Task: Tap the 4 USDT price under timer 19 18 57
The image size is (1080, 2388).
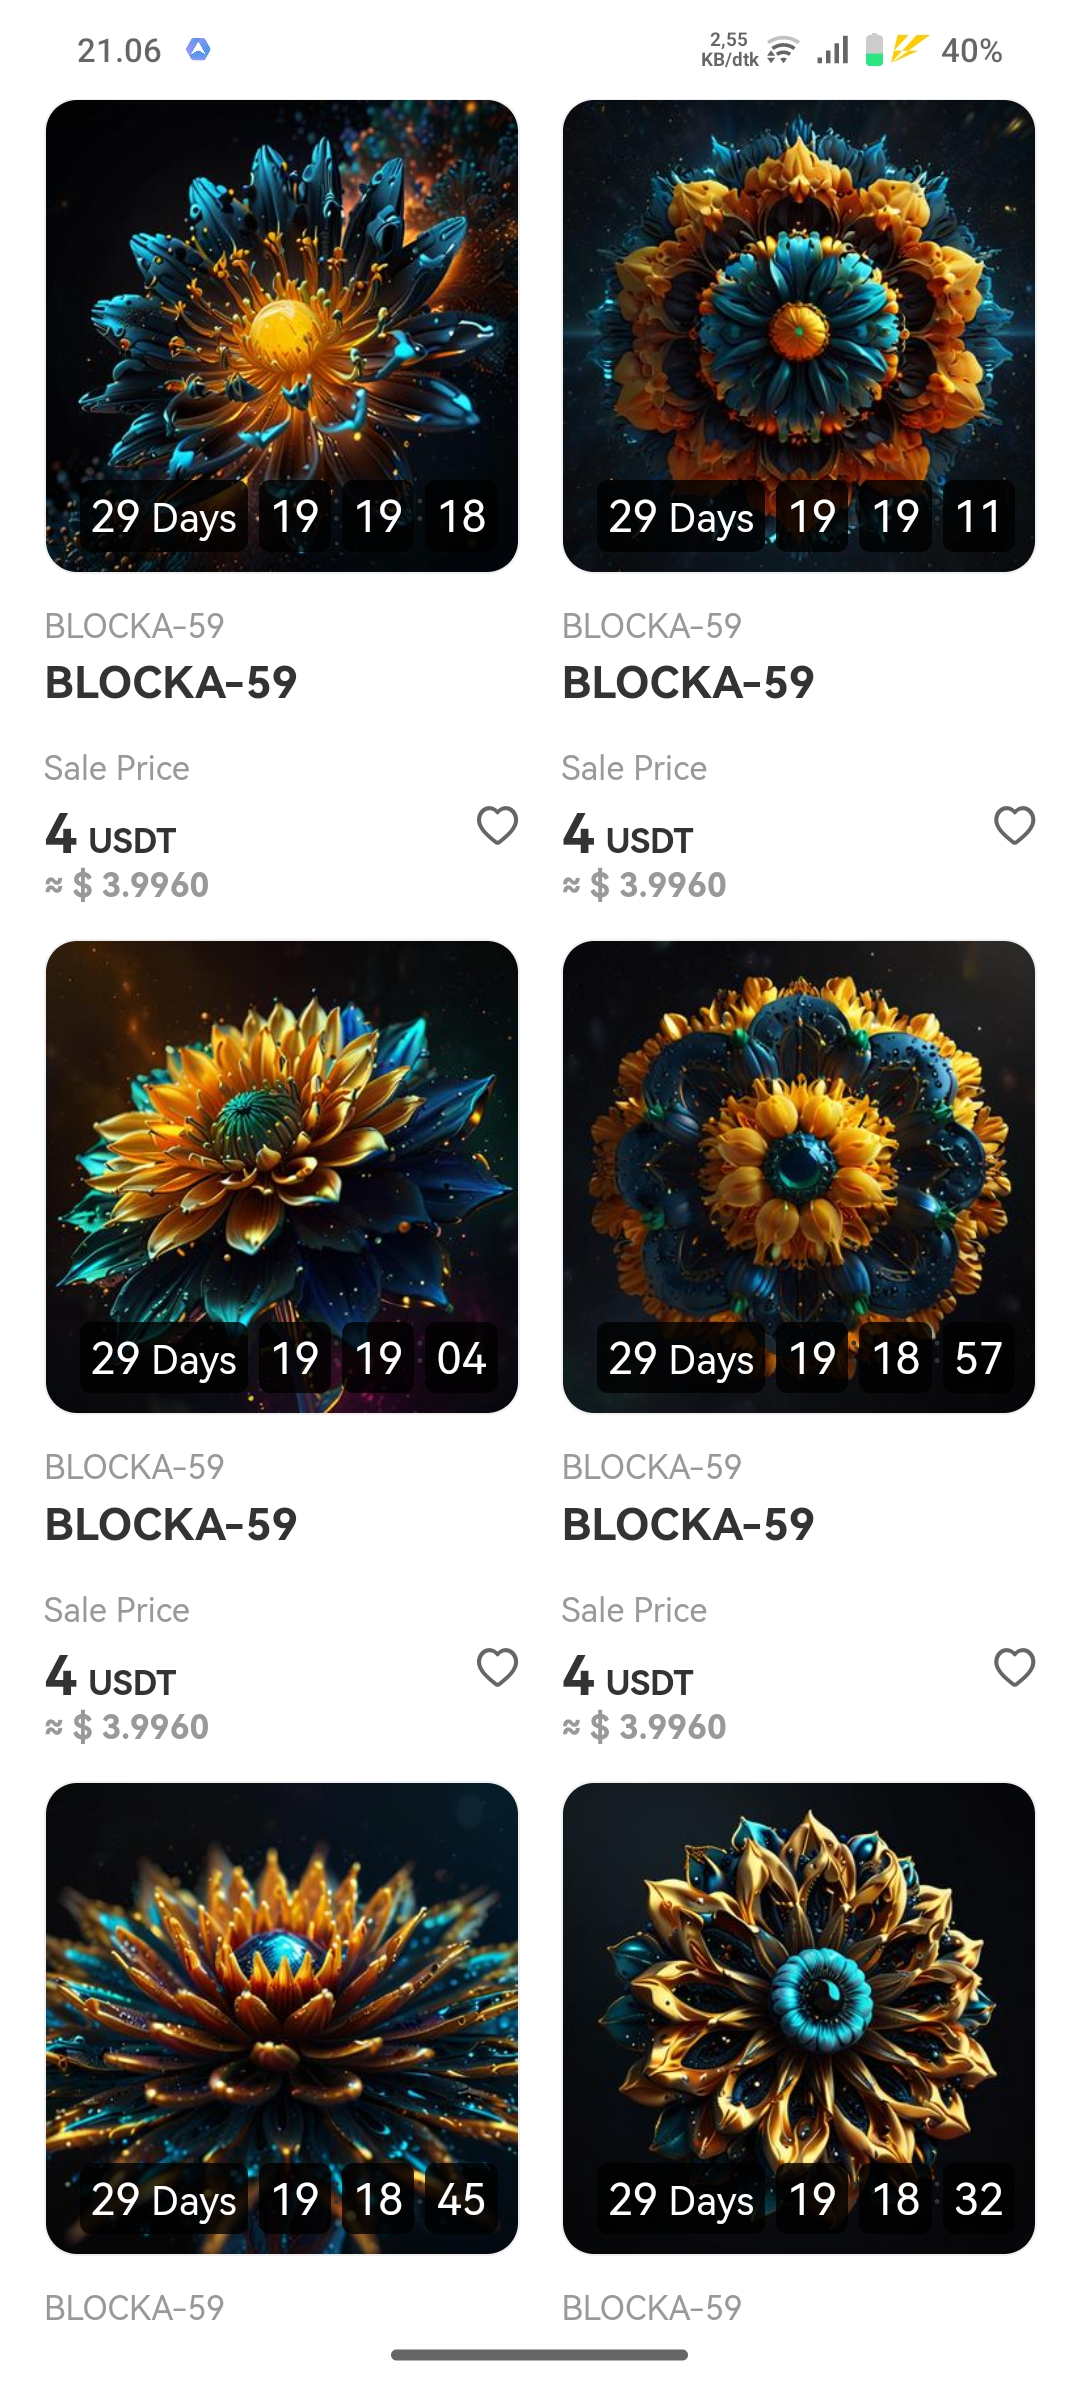Action: pyautogui.click(x=628, y=1677)
